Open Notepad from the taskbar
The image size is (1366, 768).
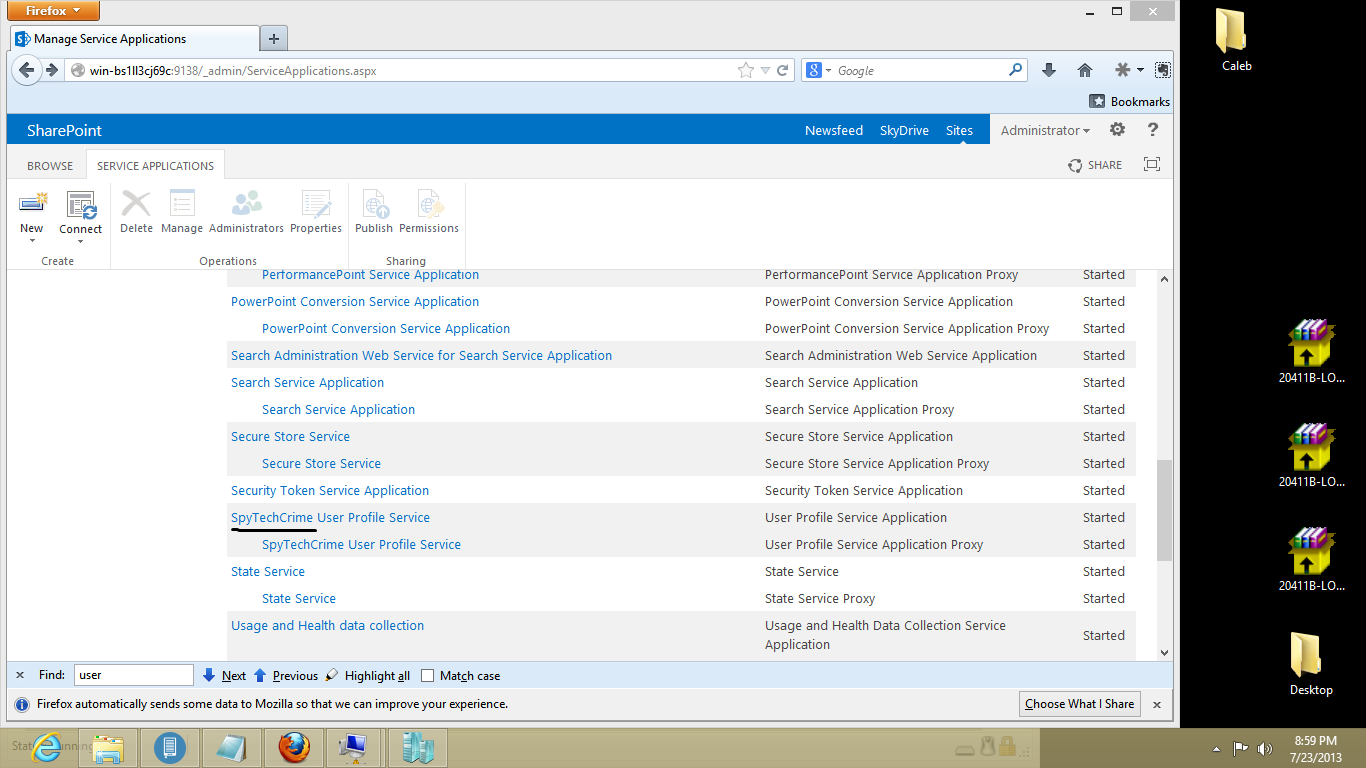coord(231,747)
